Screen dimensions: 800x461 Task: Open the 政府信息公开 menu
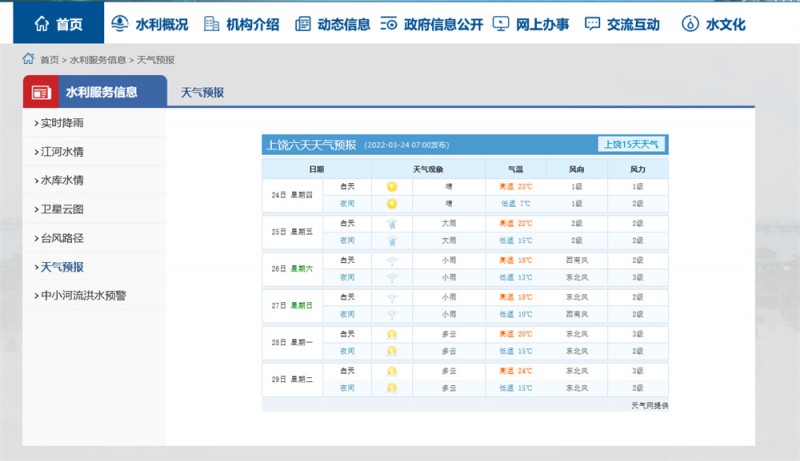(x=432, y=24)
